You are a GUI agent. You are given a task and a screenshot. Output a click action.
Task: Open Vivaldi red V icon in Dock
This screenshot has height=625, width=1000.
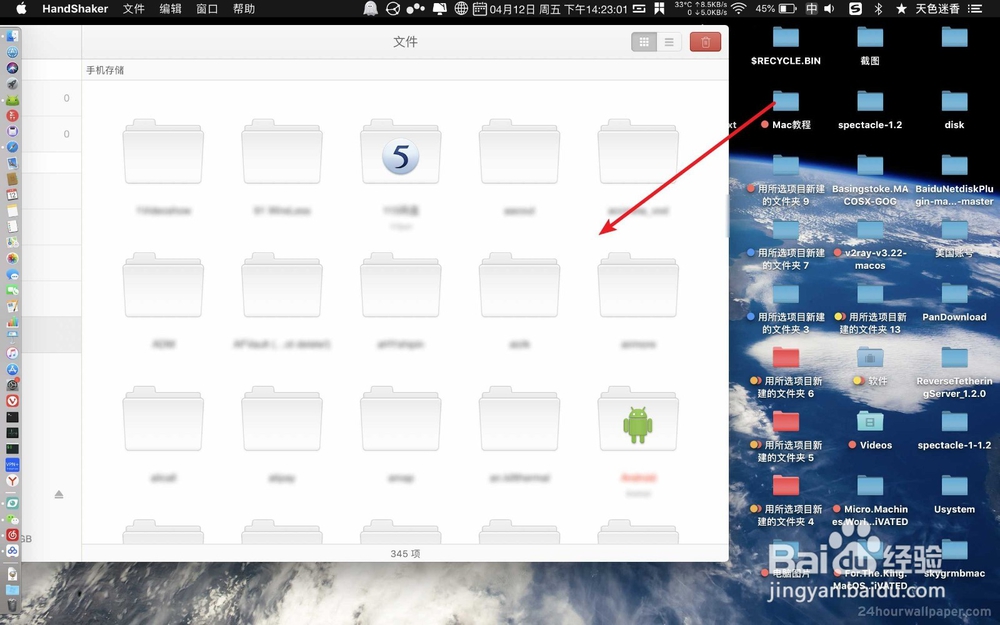click(12, 401)
